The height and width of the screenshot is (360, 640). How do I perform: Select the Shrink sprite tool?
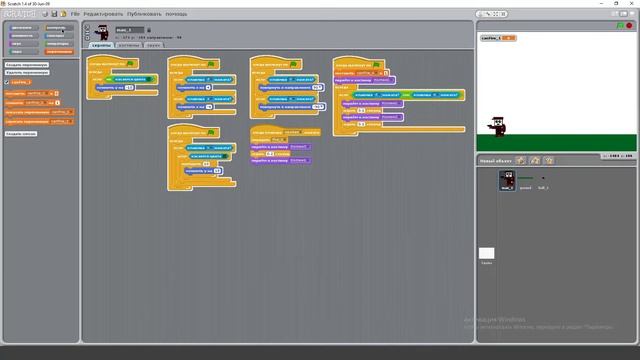[503, 14]
